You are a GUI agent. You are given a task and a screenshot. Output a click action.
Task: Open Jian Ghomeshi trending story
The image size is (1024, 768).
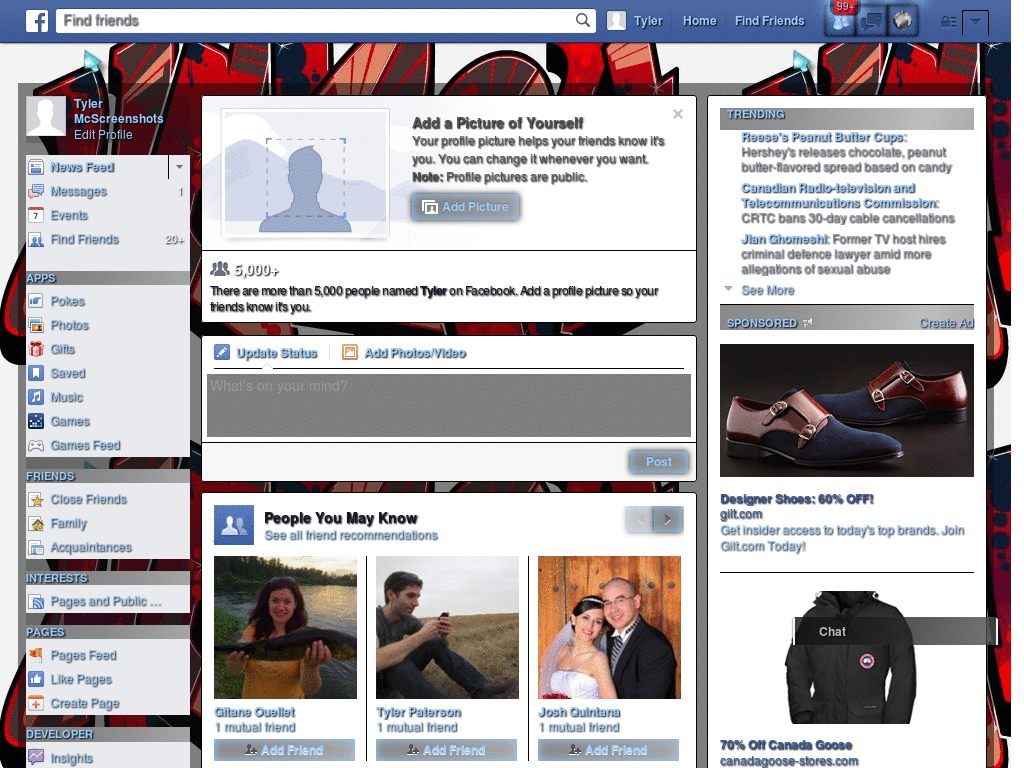tap(785, 240)
